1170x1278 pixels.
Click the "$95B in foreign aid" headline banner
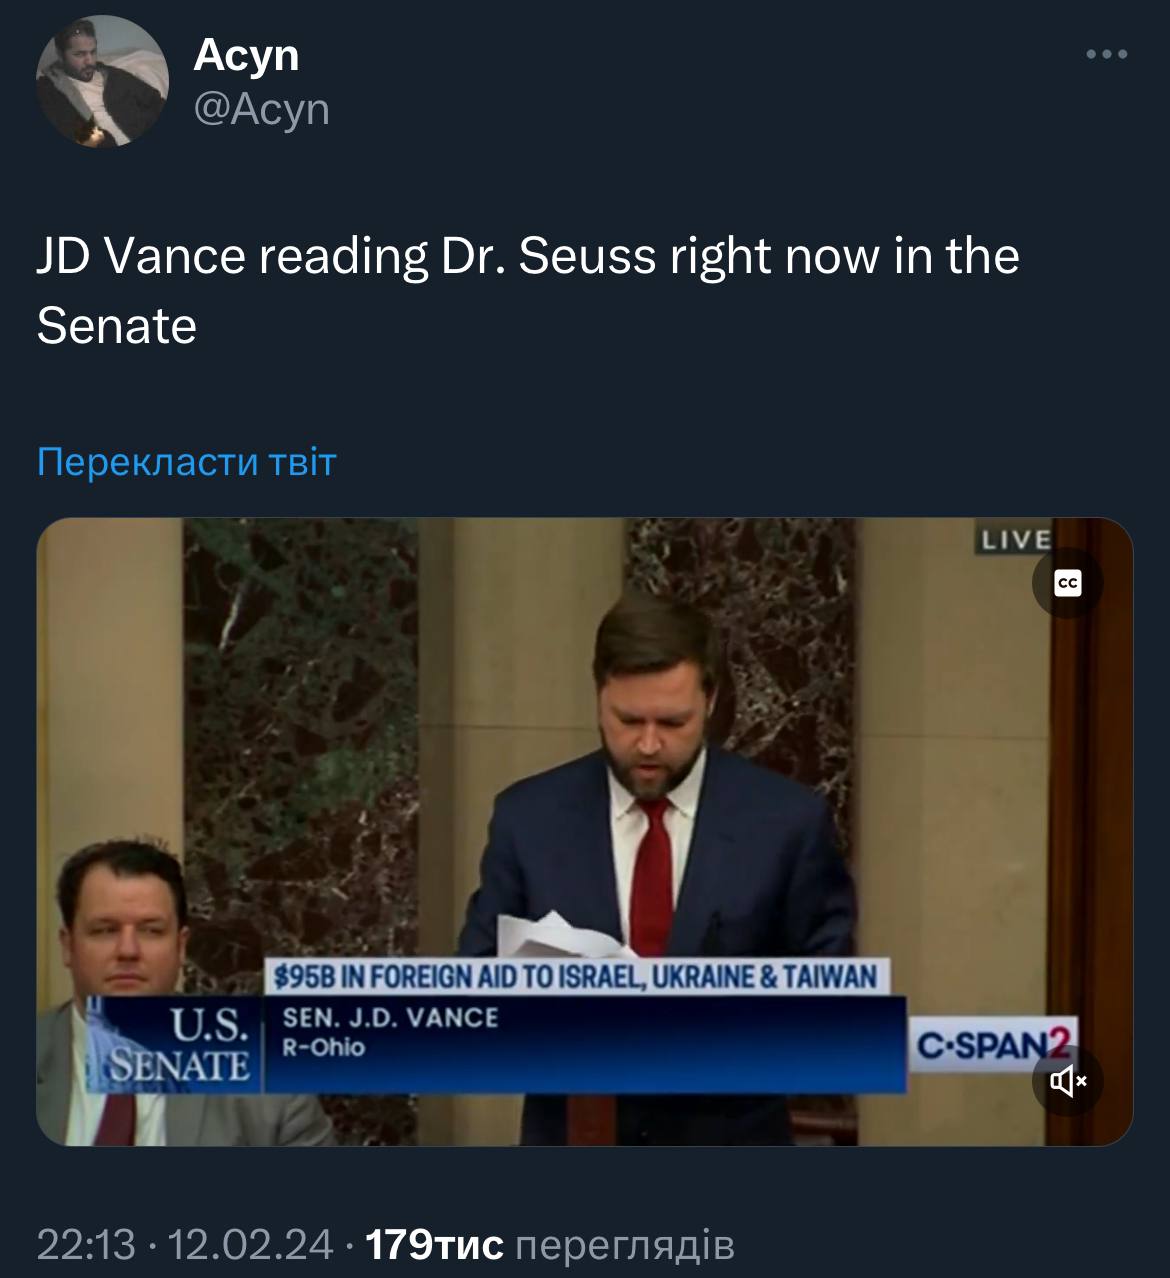click(x=575, y=976)
